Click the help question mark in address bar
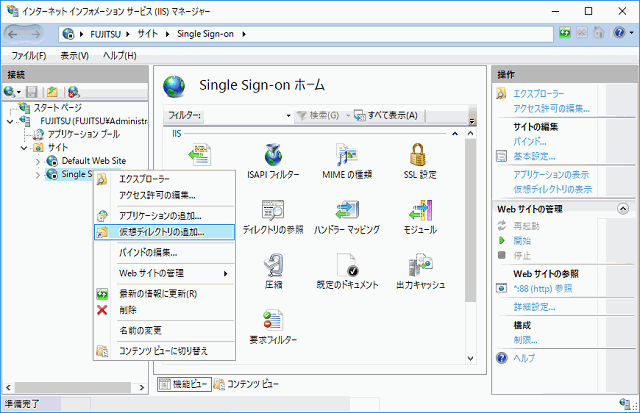Image resolution: width=640 pixels, height=413 pixels. 619,33
